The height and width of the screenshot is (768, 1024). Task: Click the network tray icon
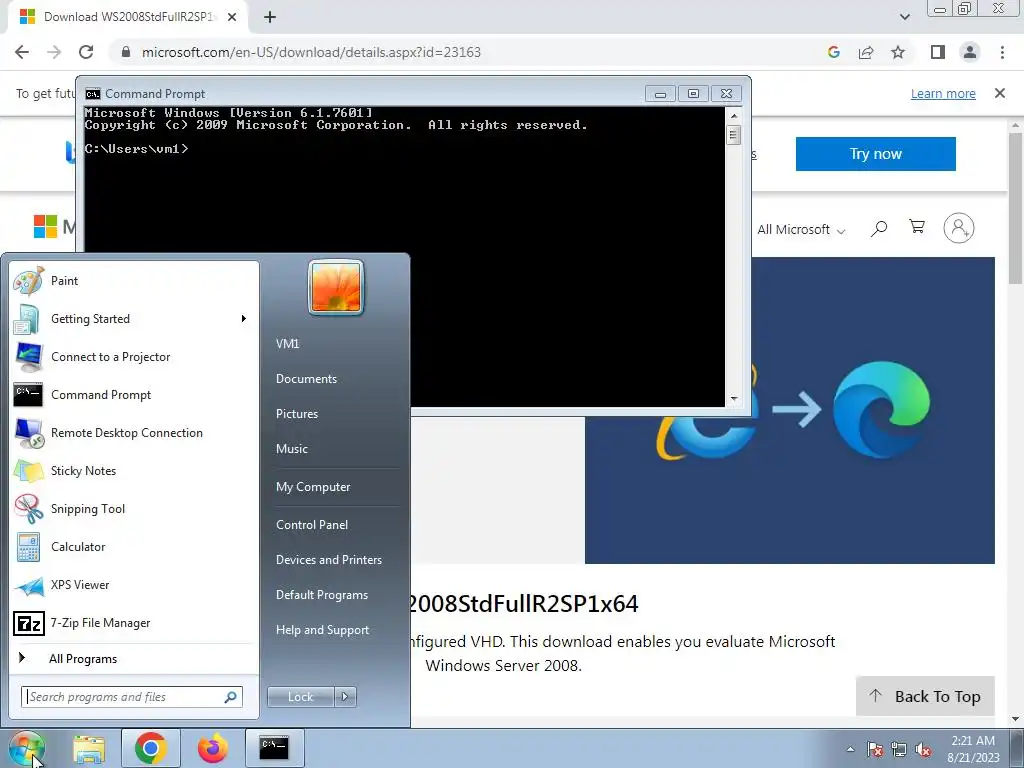(x=899, y=749)
